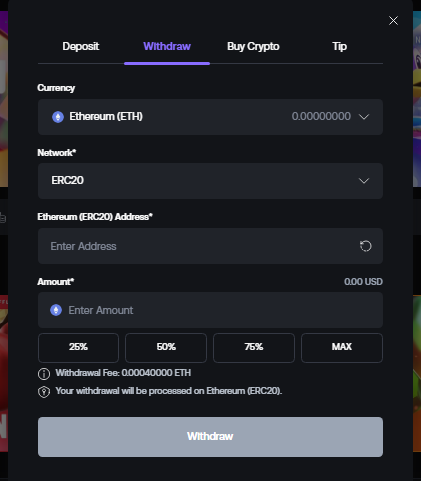Switch to the Buy Crypto tab
Viewport: 421px width, 481px height.
pos(253,46)
